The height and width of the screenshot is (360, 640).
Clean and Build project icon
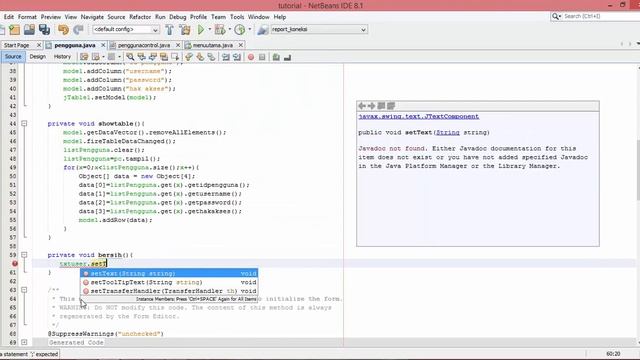coord(185,29)
